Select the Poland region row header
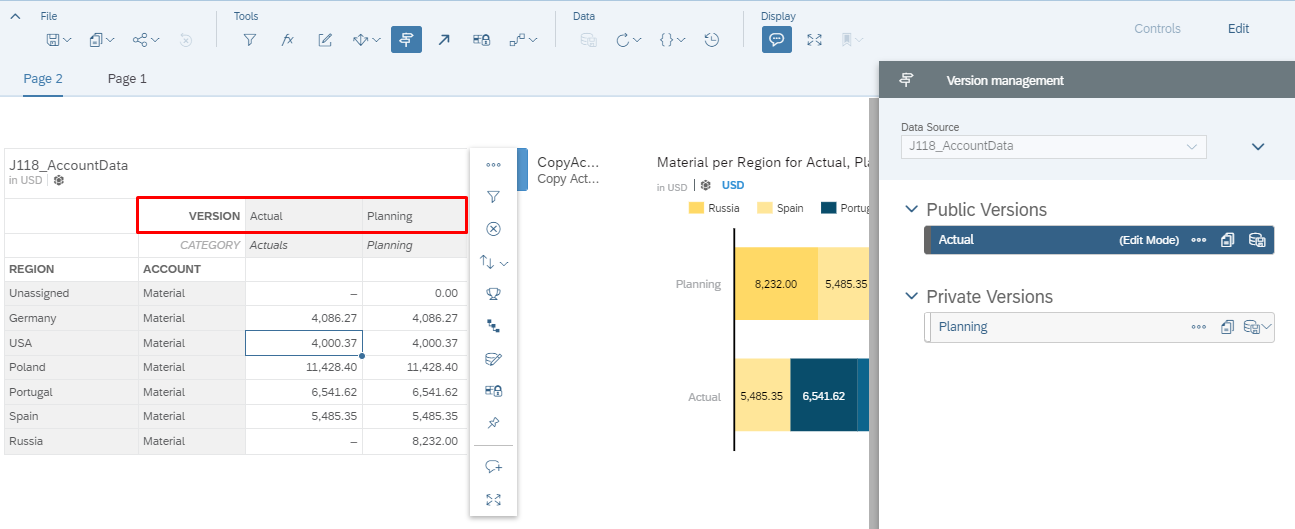Image resolution: width=1295 pixels, height=529 pixels. pos(71,367)
